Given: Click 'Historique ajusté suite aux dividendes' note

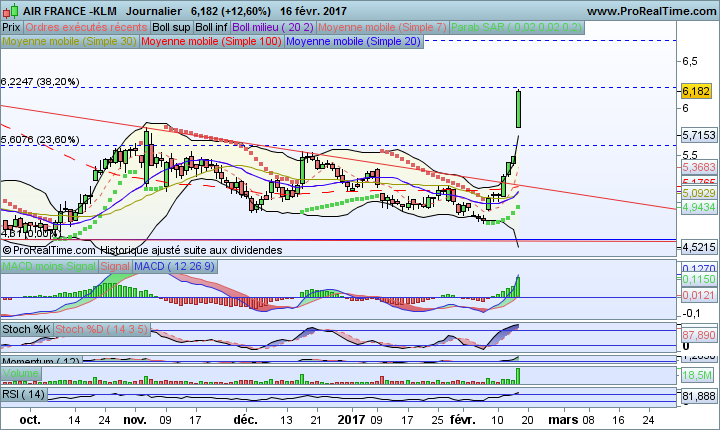Looking at the screenshot, I should (191, 250).
